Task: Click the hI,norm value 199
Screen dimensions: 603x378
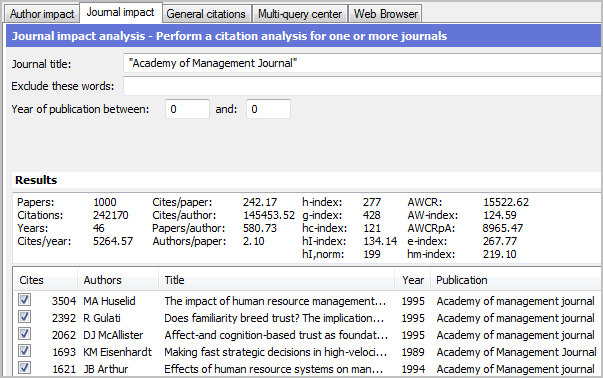Action: click(x=372, y=255)
